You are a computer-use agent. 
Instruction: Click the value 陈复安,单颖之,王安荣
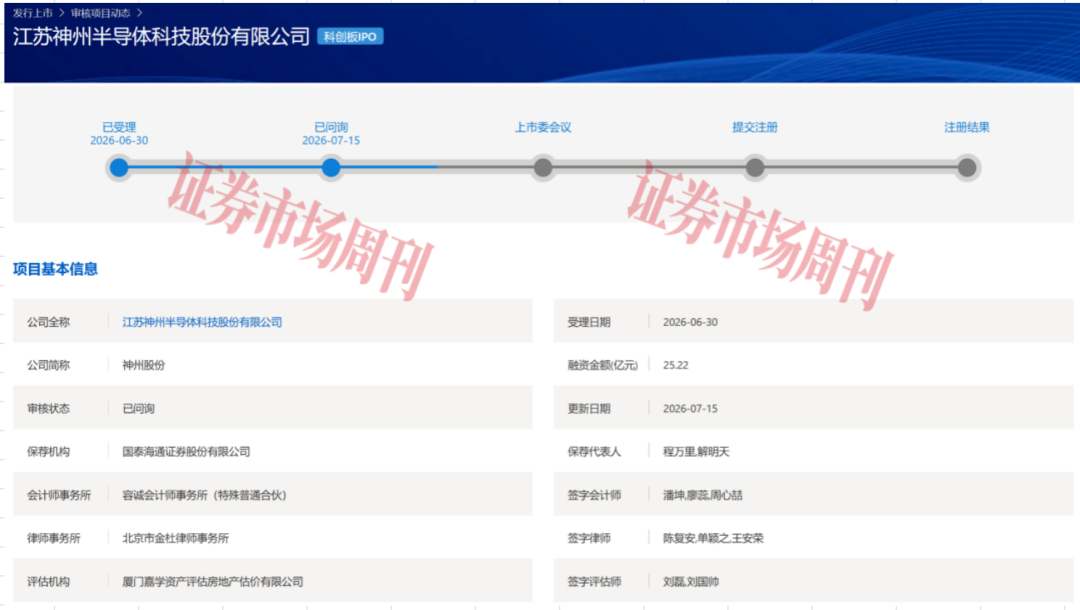click(713, 538)
